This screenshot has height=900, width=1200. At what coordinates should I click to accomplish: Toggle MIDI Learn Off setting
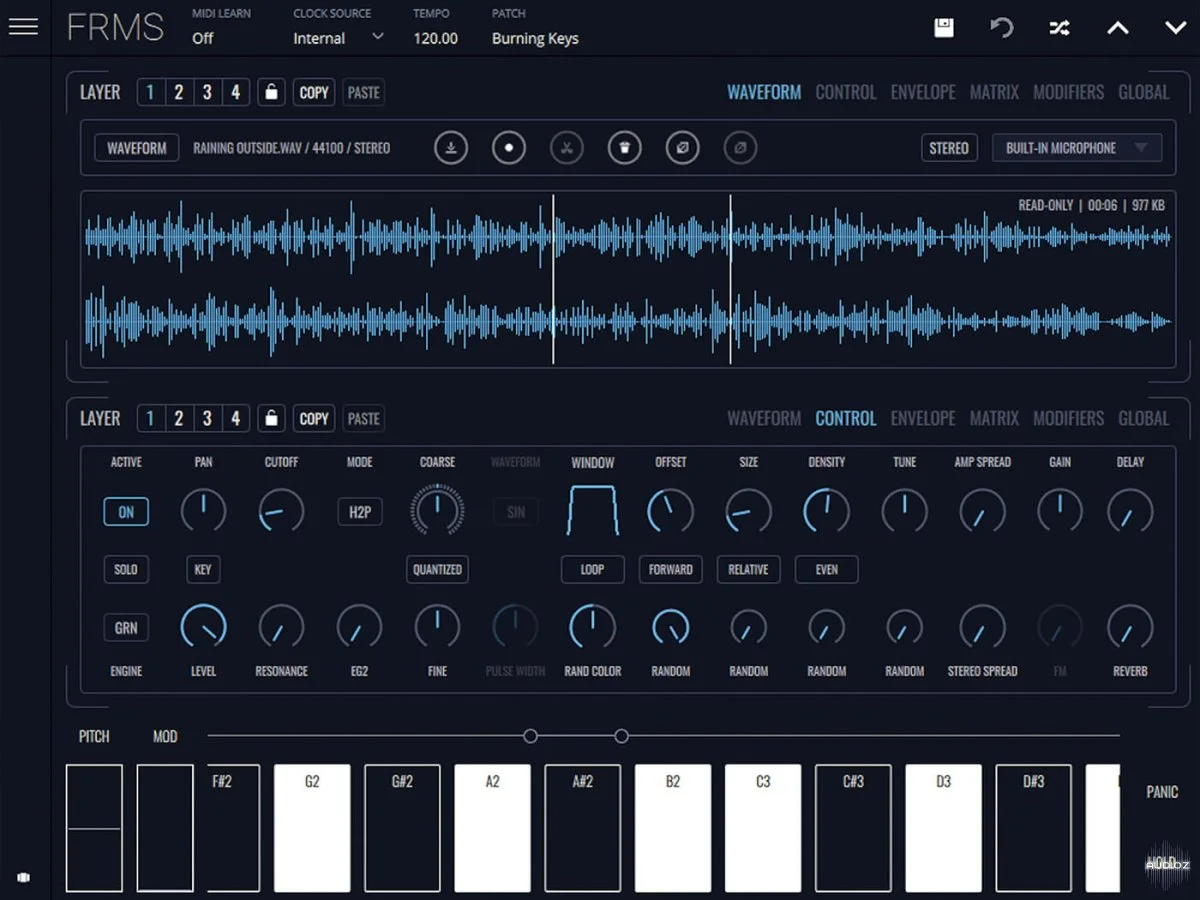pos(203,38)
